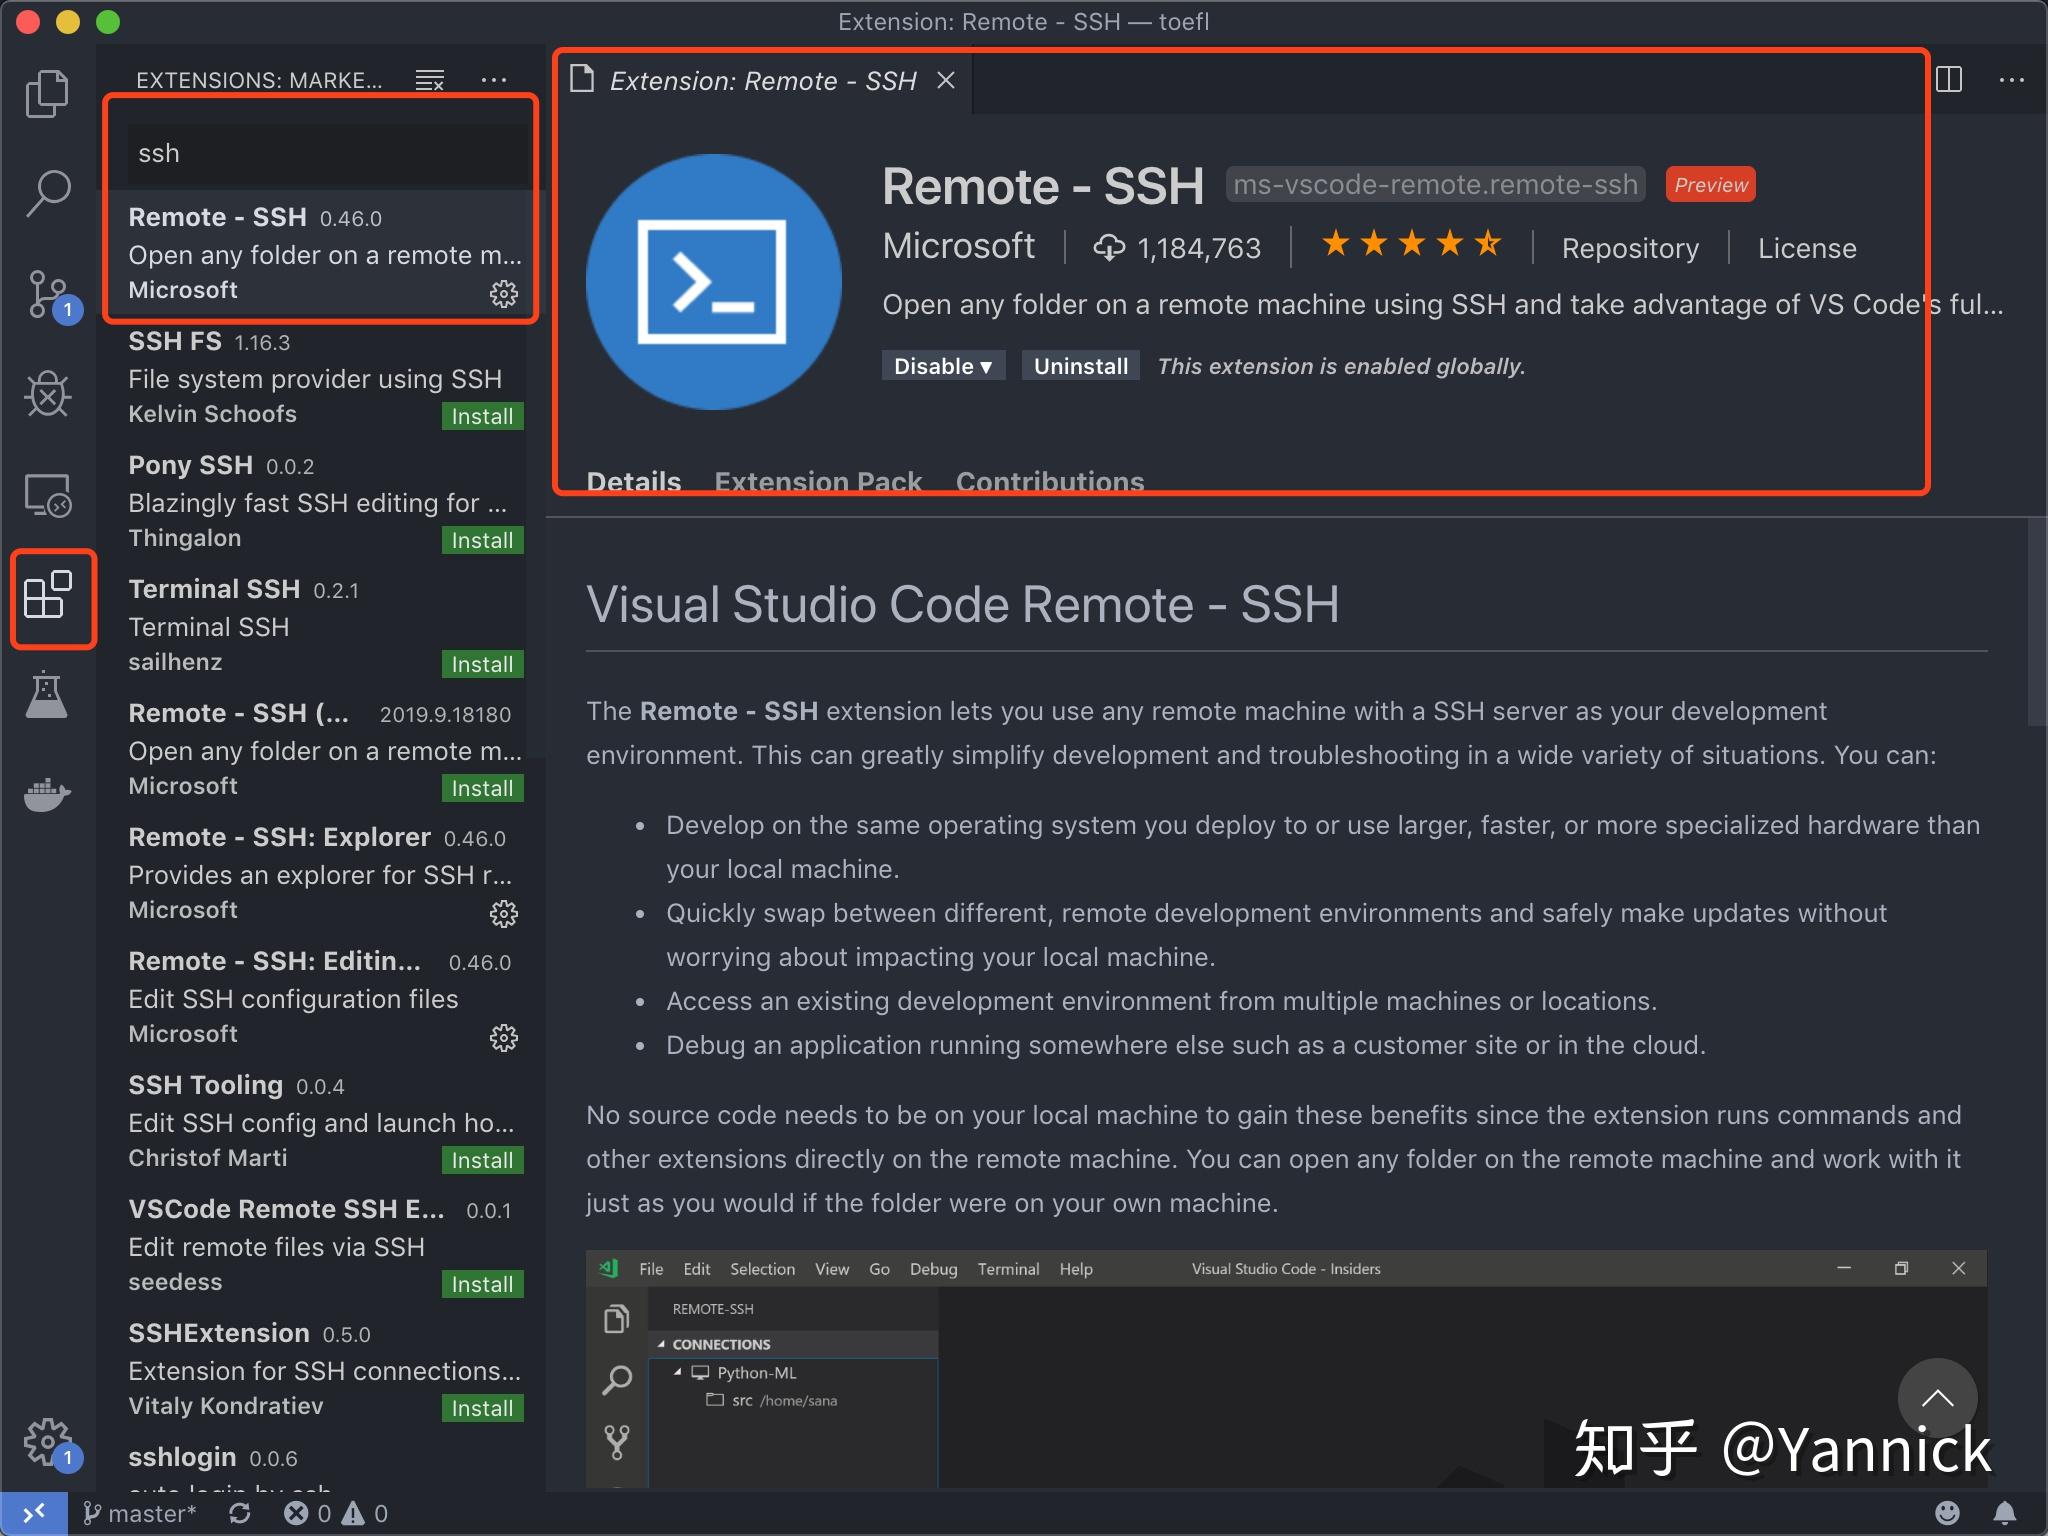Open the Remote Explorer icon
This screenshot has width=2048, height=1536.
(x=47, y=496)
